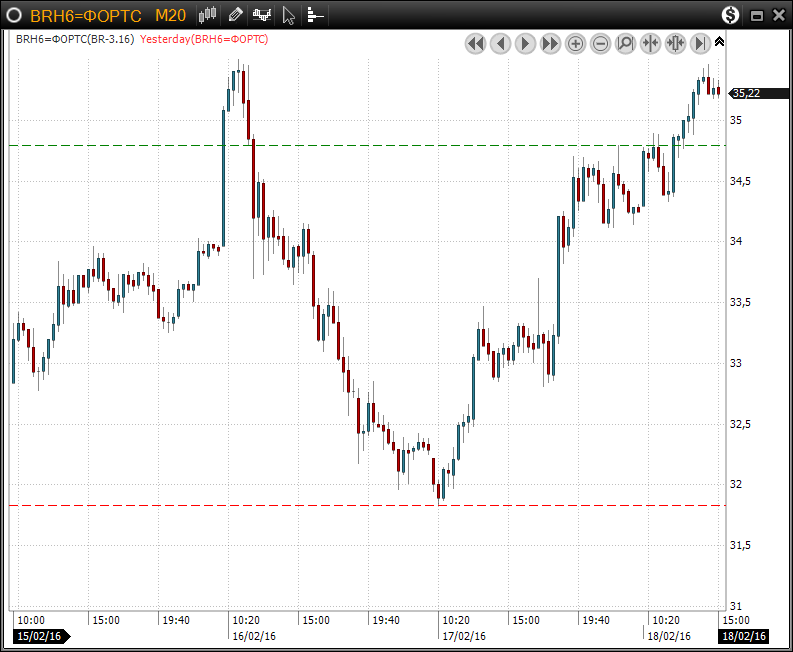
Task: Click the 35,22 current price marker
Action: coord(746,93)
